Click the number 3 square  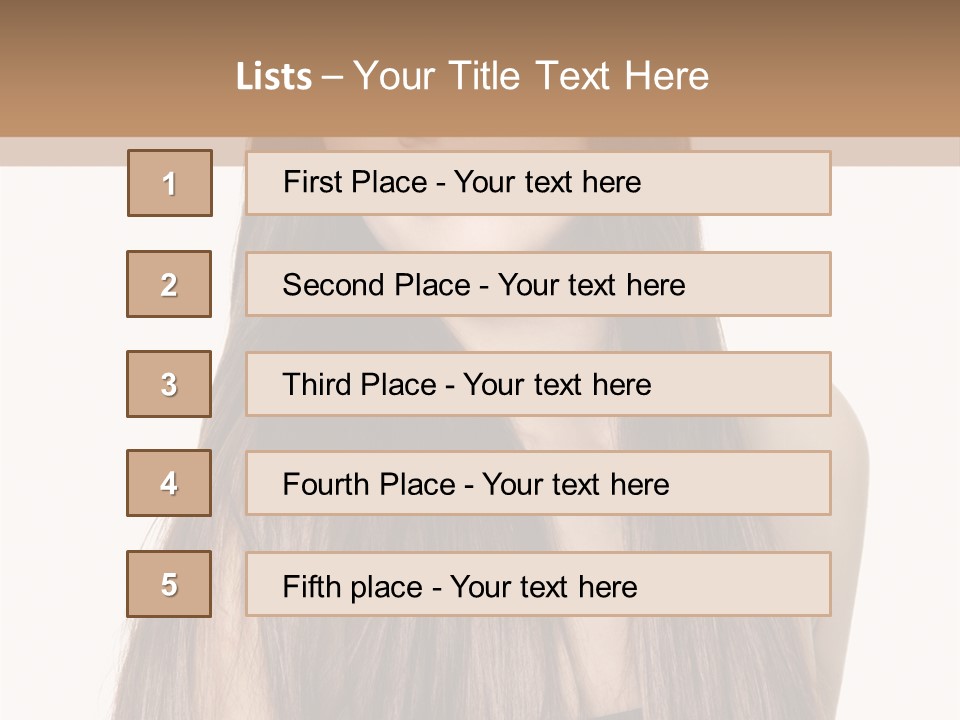[x=169, y=384]
